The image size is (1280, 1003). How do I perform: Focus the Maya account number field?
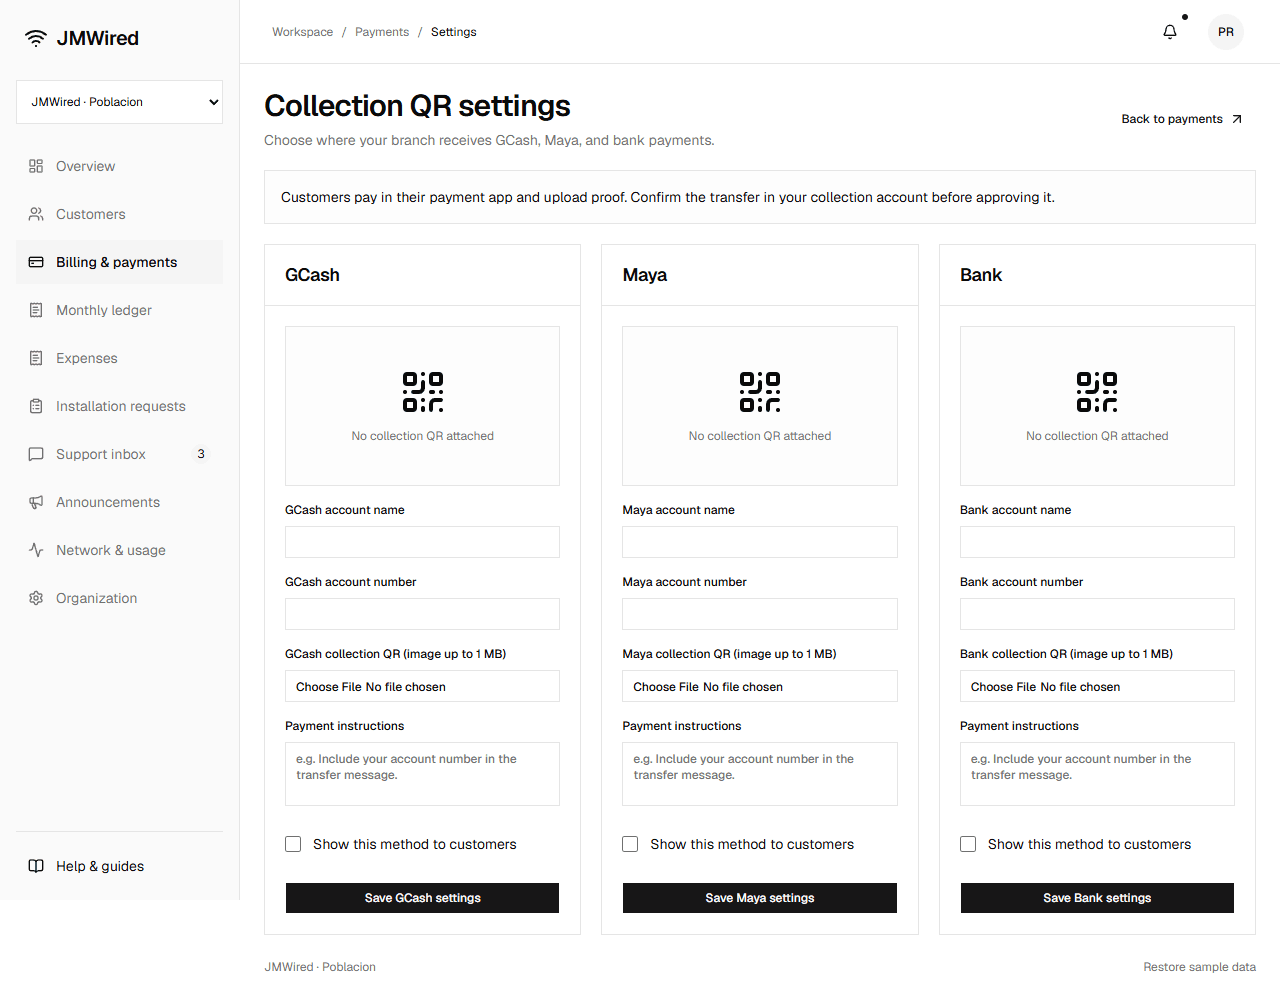[x=760, y=614]
